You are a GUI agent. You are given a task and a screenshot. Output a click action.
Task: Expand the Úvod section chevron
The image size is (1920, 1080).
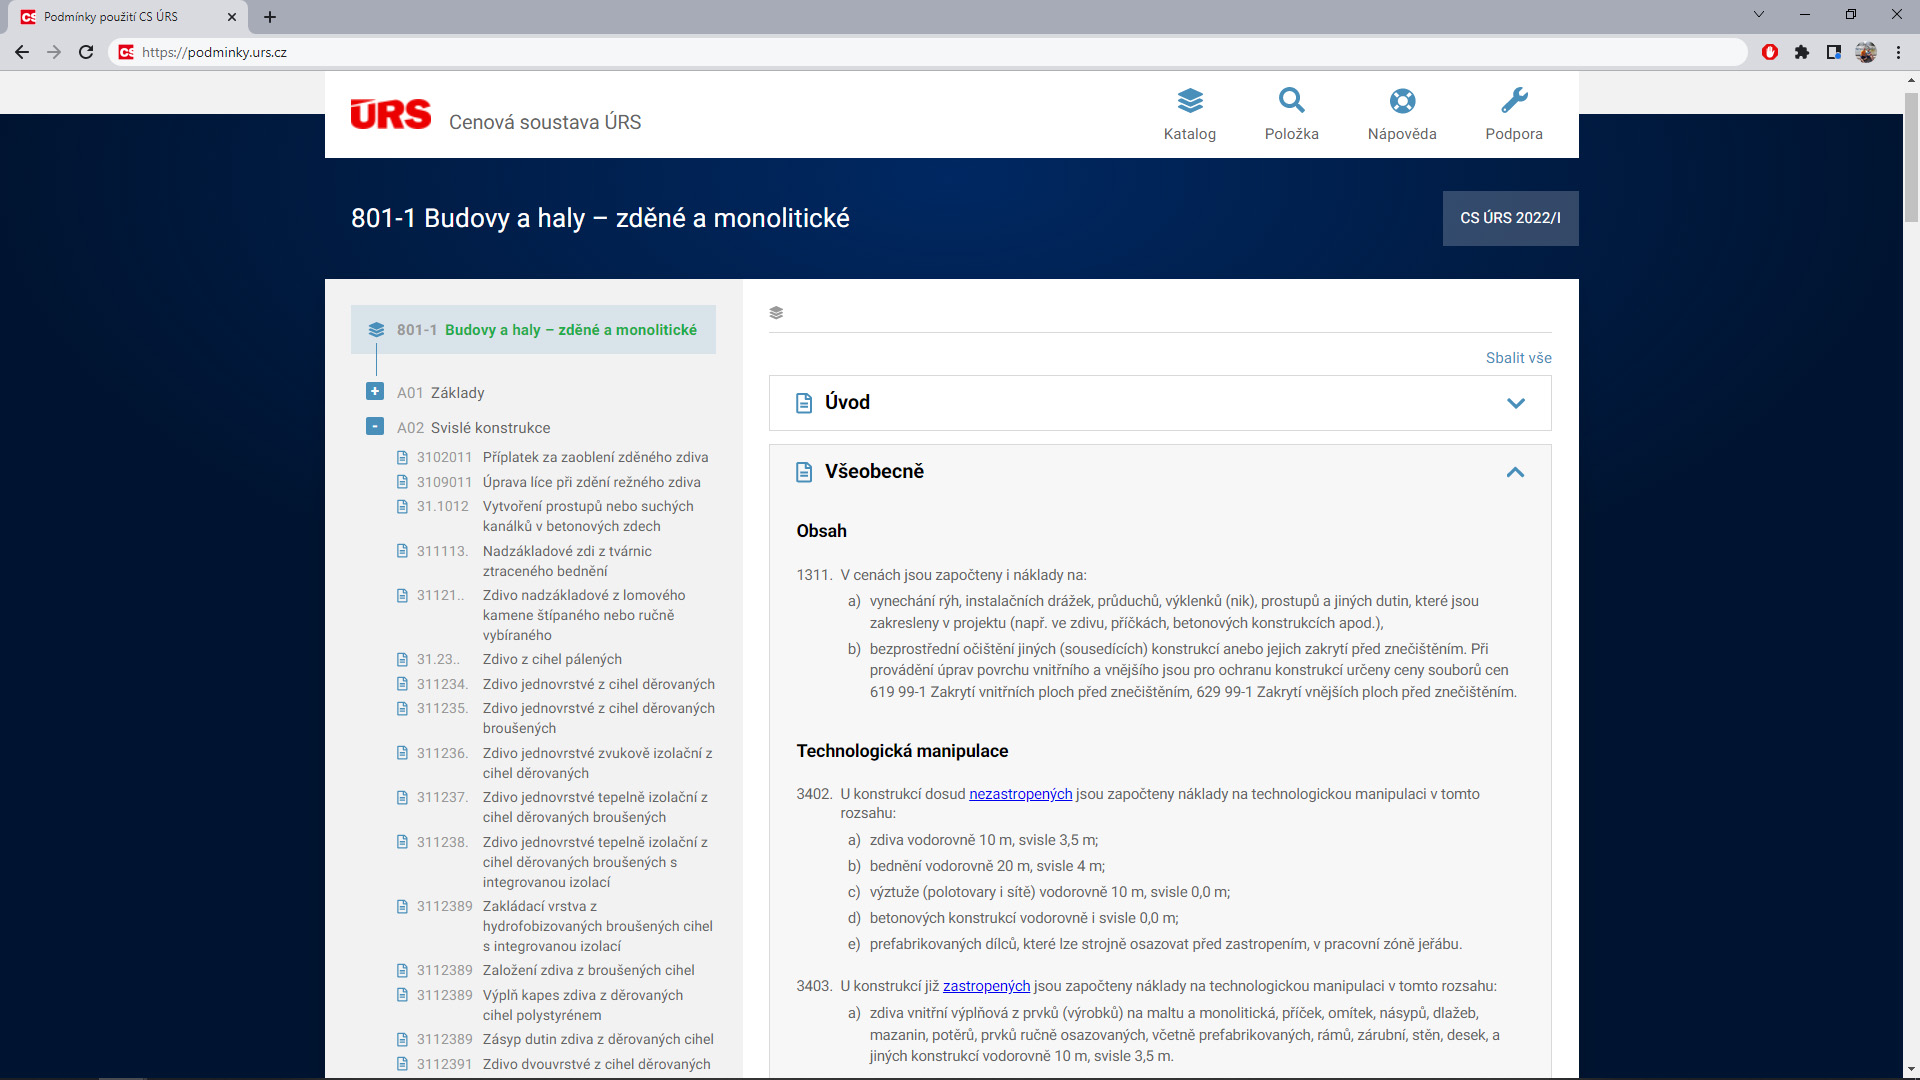tap(1515, 403)
